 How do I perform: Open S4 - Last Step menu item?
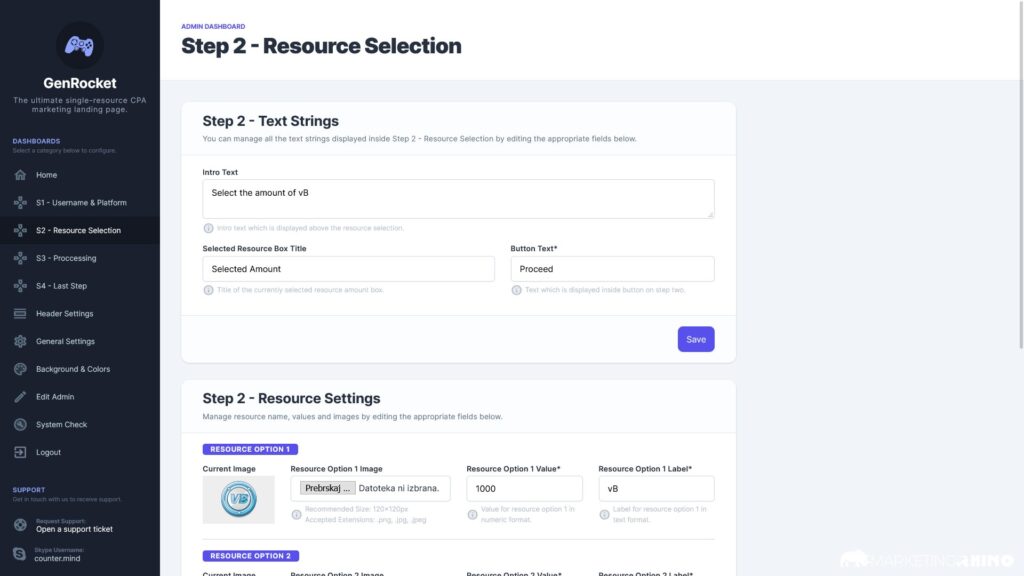(61, 286)
